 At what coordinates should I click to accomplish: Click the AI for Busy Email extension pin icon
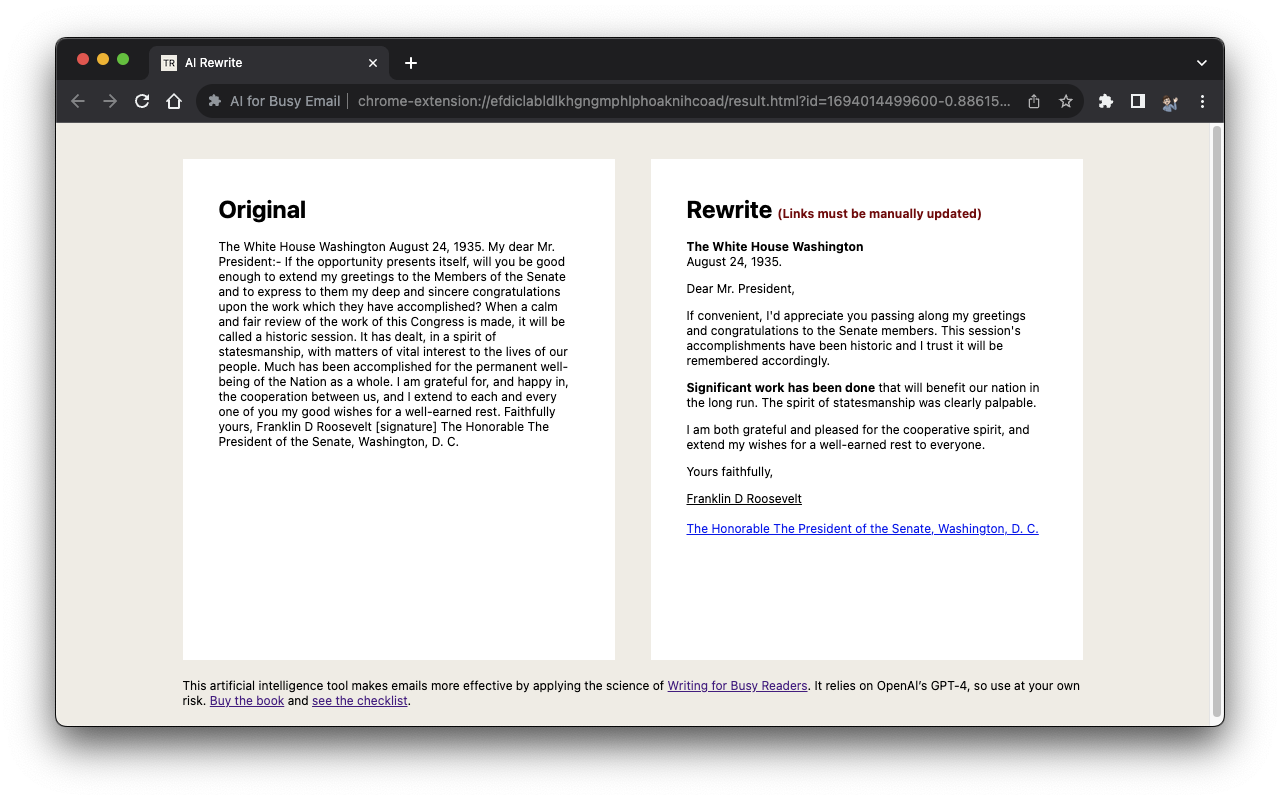[x=214, y=101]
